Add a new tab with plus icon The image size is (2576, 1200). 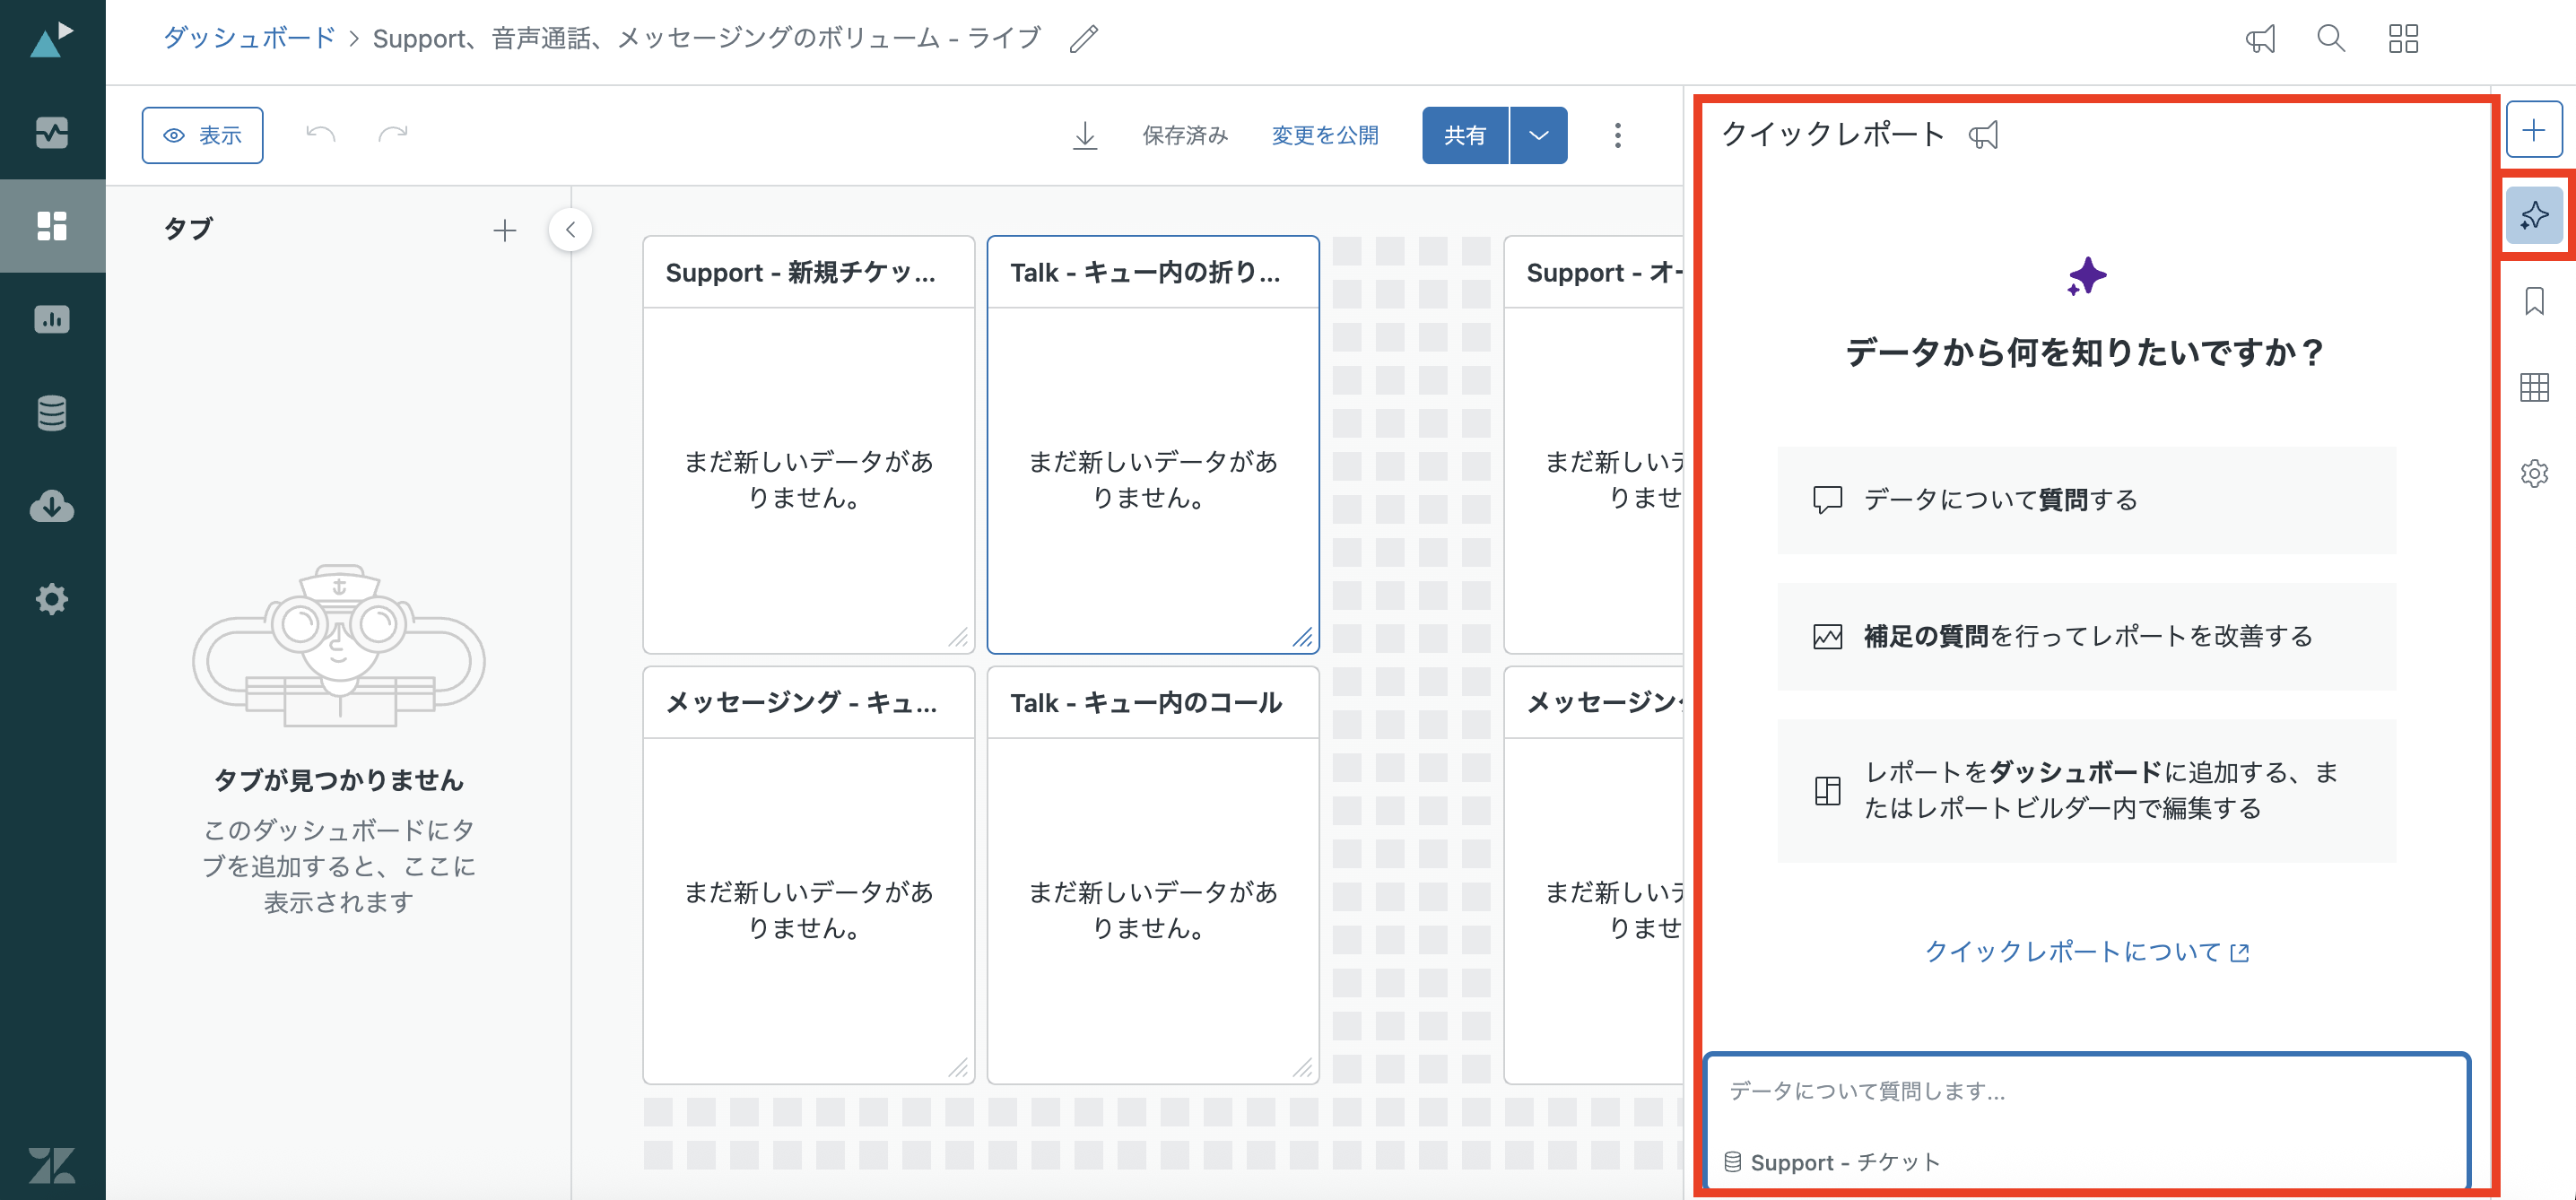coord(505,230)
